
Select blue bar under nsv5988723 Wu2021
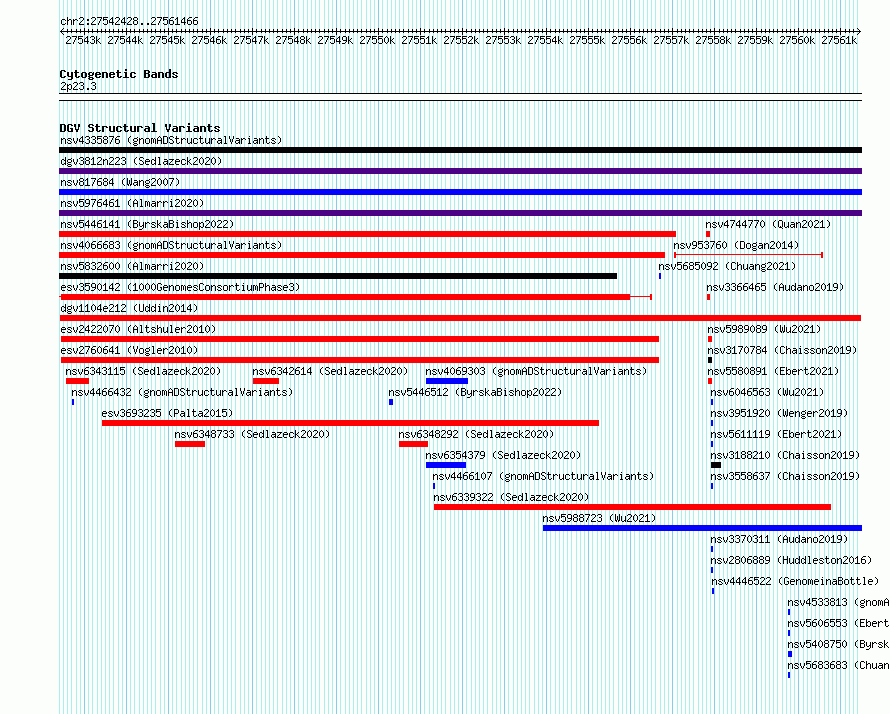702,528
